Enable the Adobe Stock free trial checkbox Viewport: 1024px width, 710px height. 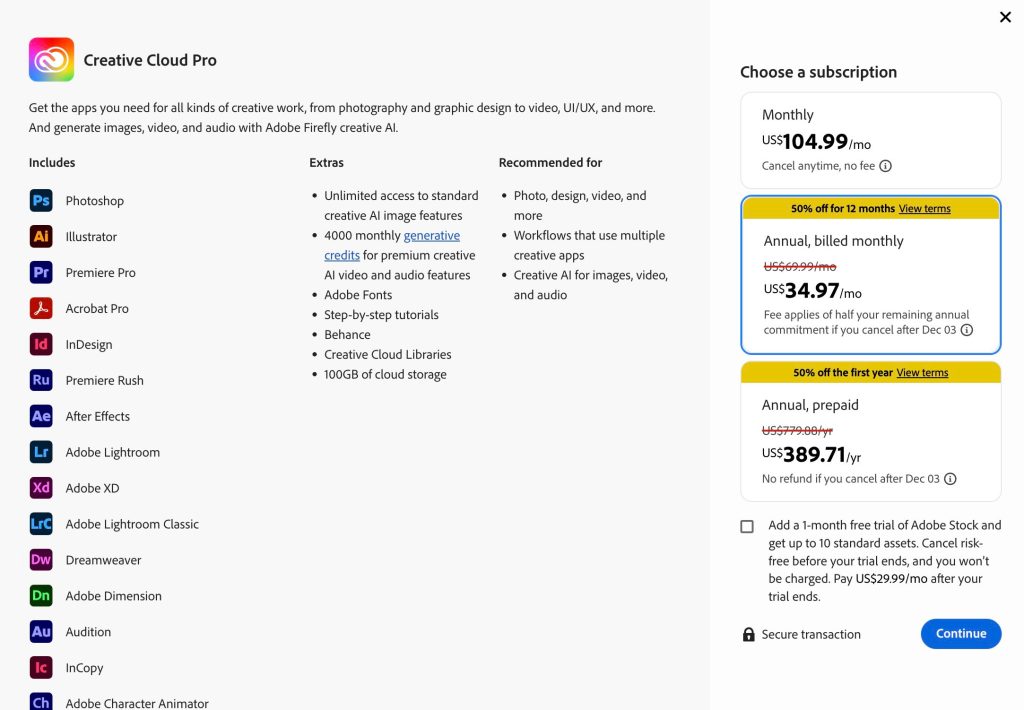747,527
